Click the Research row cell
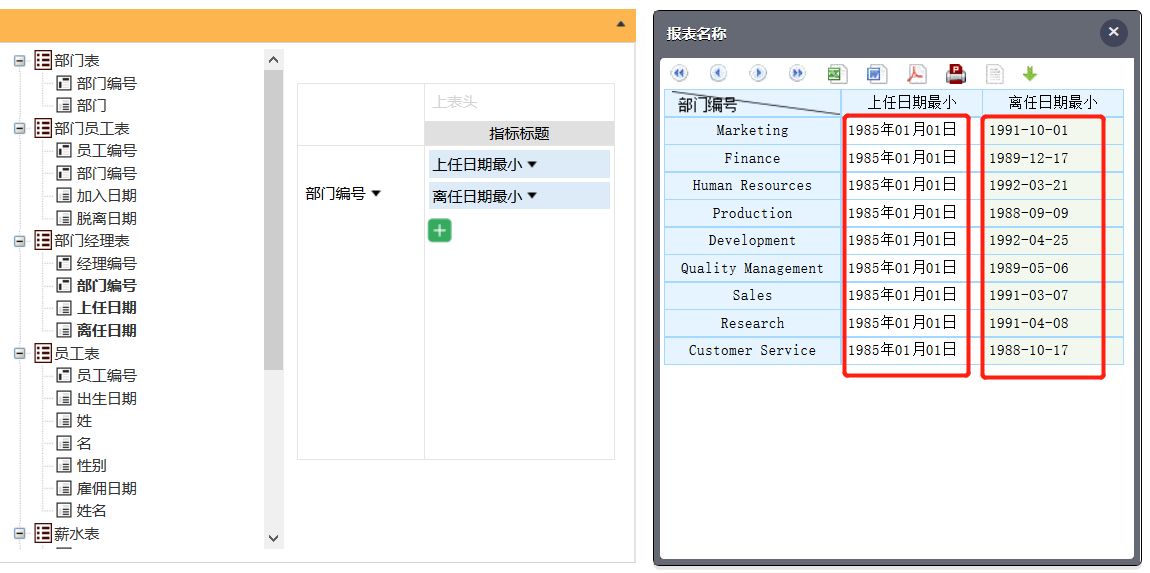 pyautogui.click(x=752, y=324)
